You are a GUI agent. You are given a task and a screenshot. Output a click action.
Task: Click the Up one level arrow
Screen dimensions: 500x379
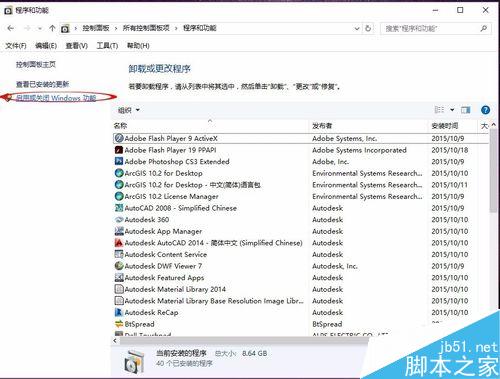pyautogui.click(x=52, y=28)
